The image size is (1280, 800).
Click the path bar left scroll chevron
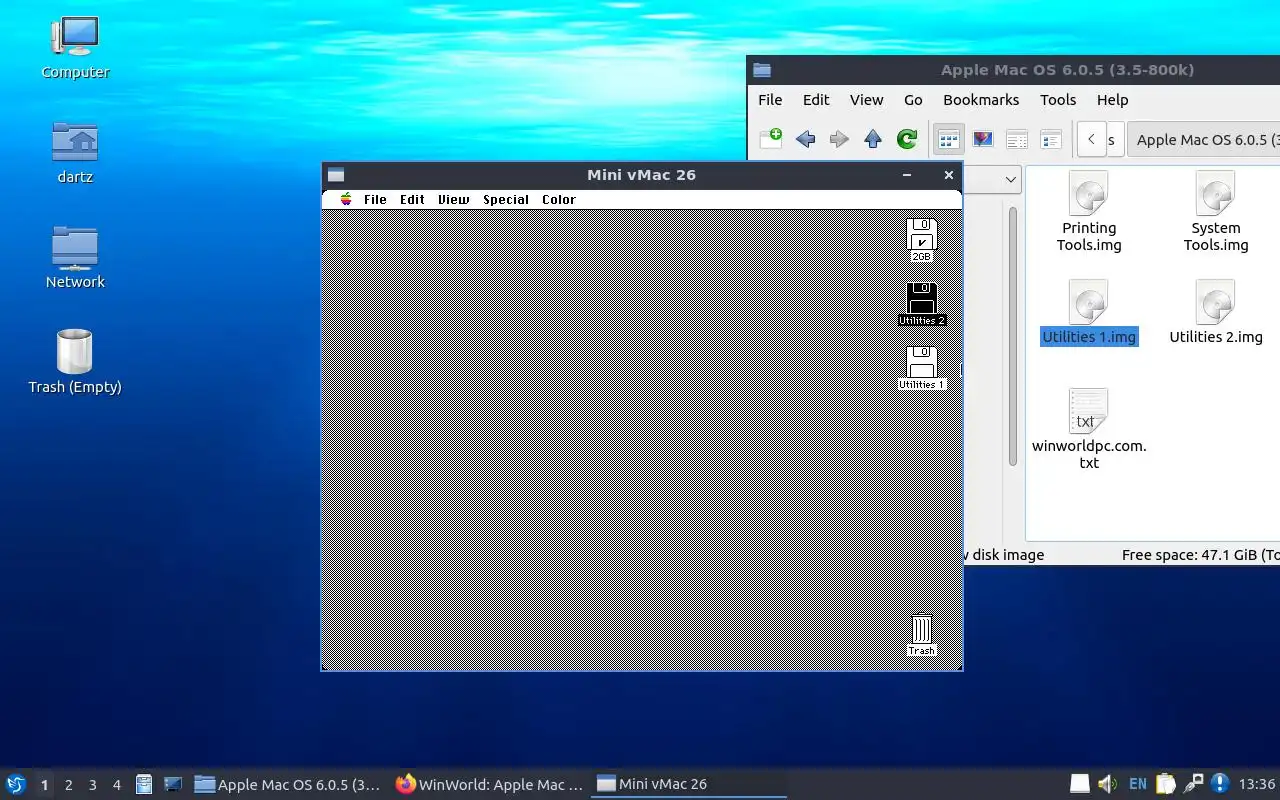click(1091, 139)
